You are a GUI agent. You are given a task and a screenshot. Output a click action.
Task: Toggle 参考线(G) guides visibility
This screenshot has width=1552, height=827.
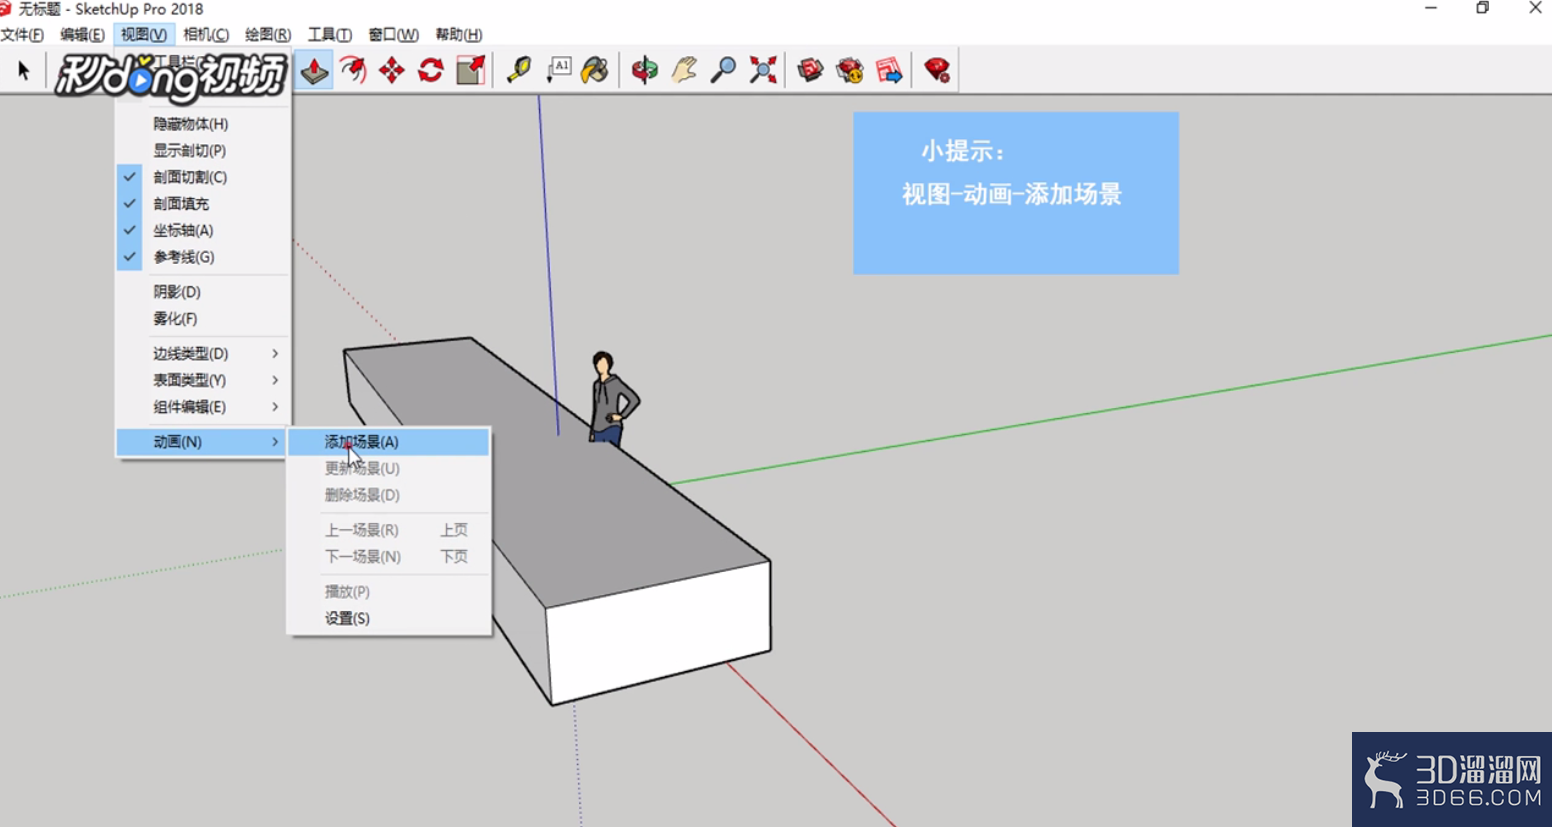click(x=203, y=257)
